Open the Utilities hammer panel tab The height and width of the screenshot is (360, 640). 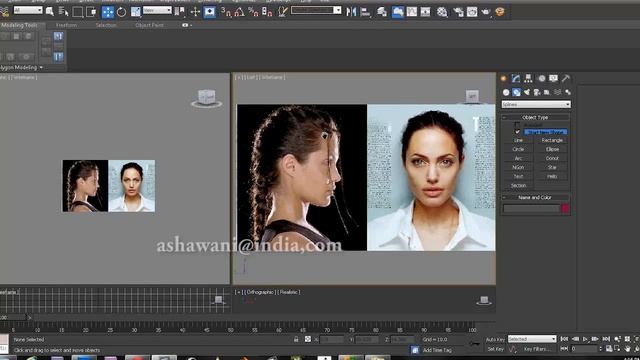coord(566,78)
